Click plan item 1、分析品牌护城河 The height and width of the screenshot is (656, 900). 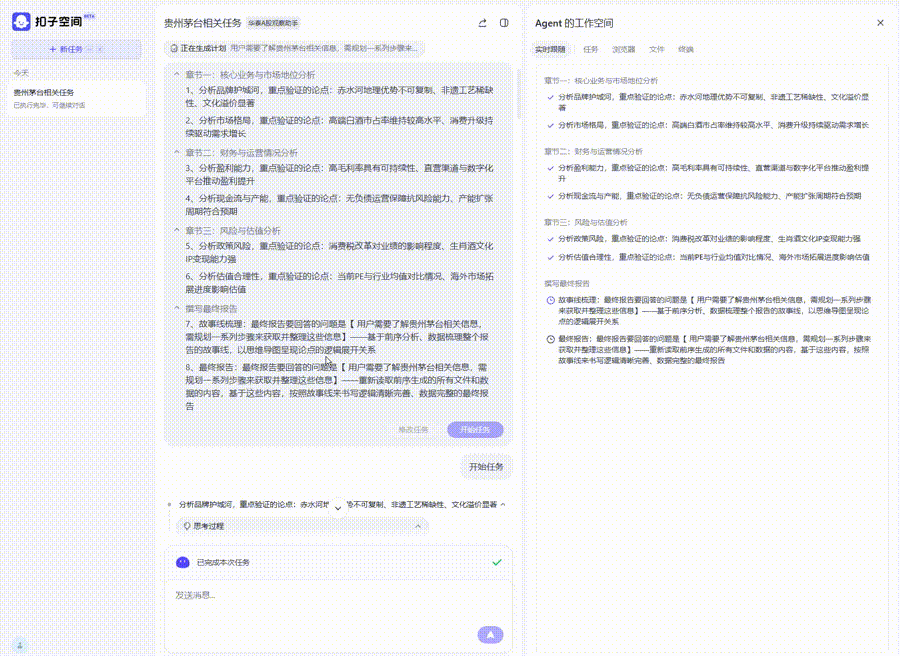pos(339,96)
